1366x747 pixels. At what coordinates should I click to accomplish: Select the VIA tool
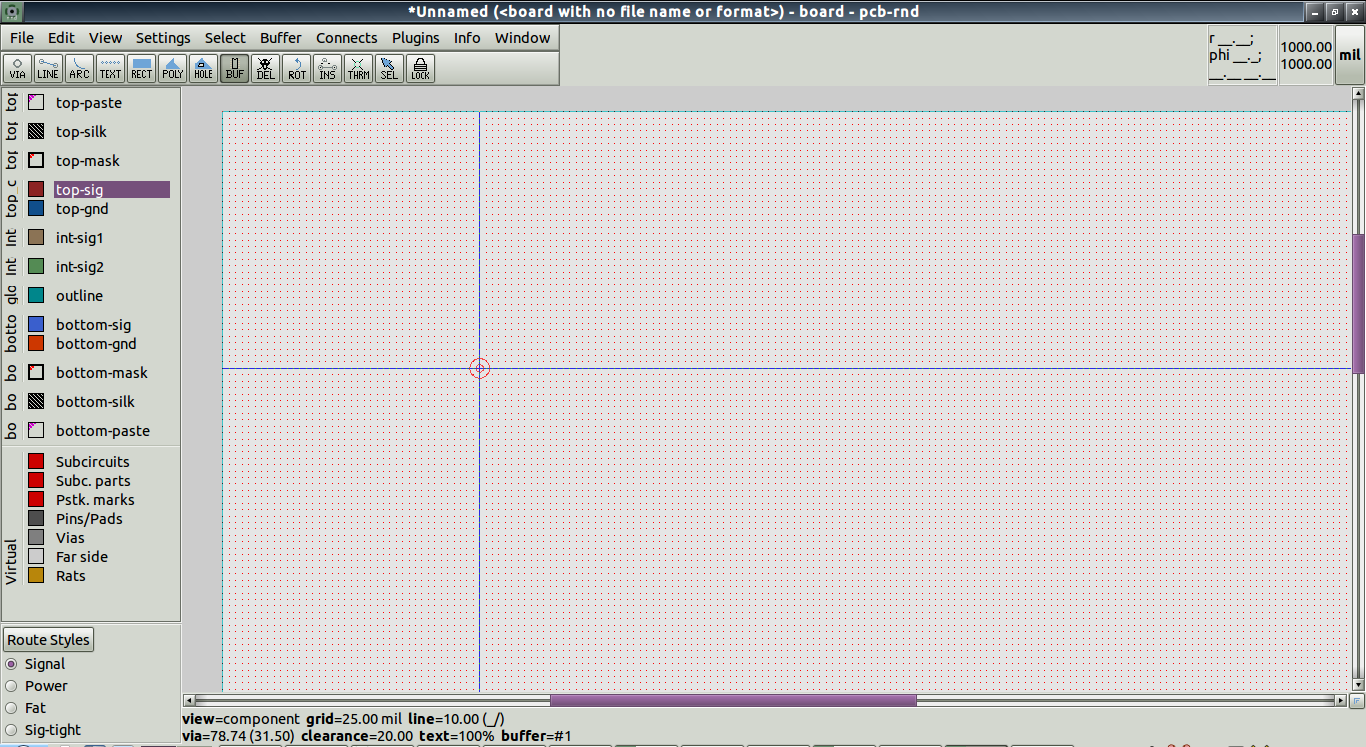tap(18, 68)
